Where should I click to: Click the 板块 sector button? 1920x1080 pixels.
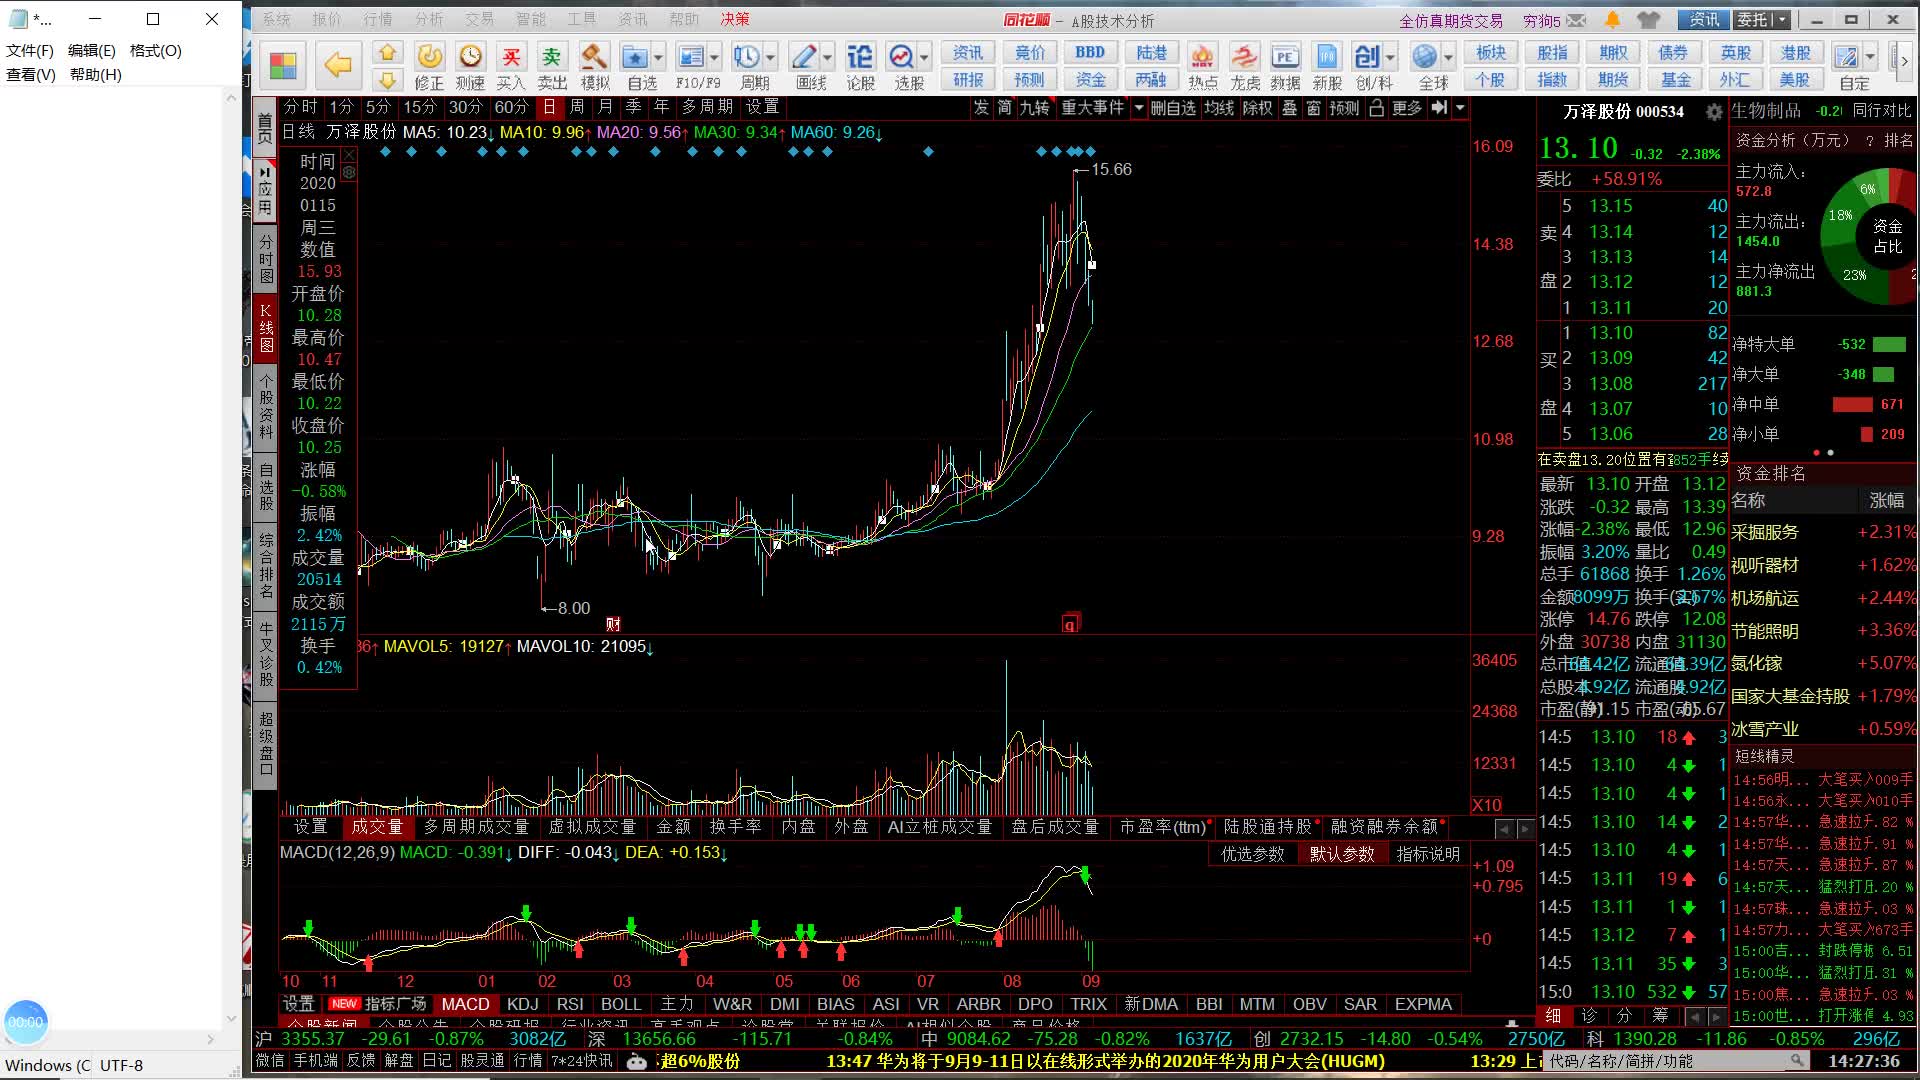tap(1490, 53)
